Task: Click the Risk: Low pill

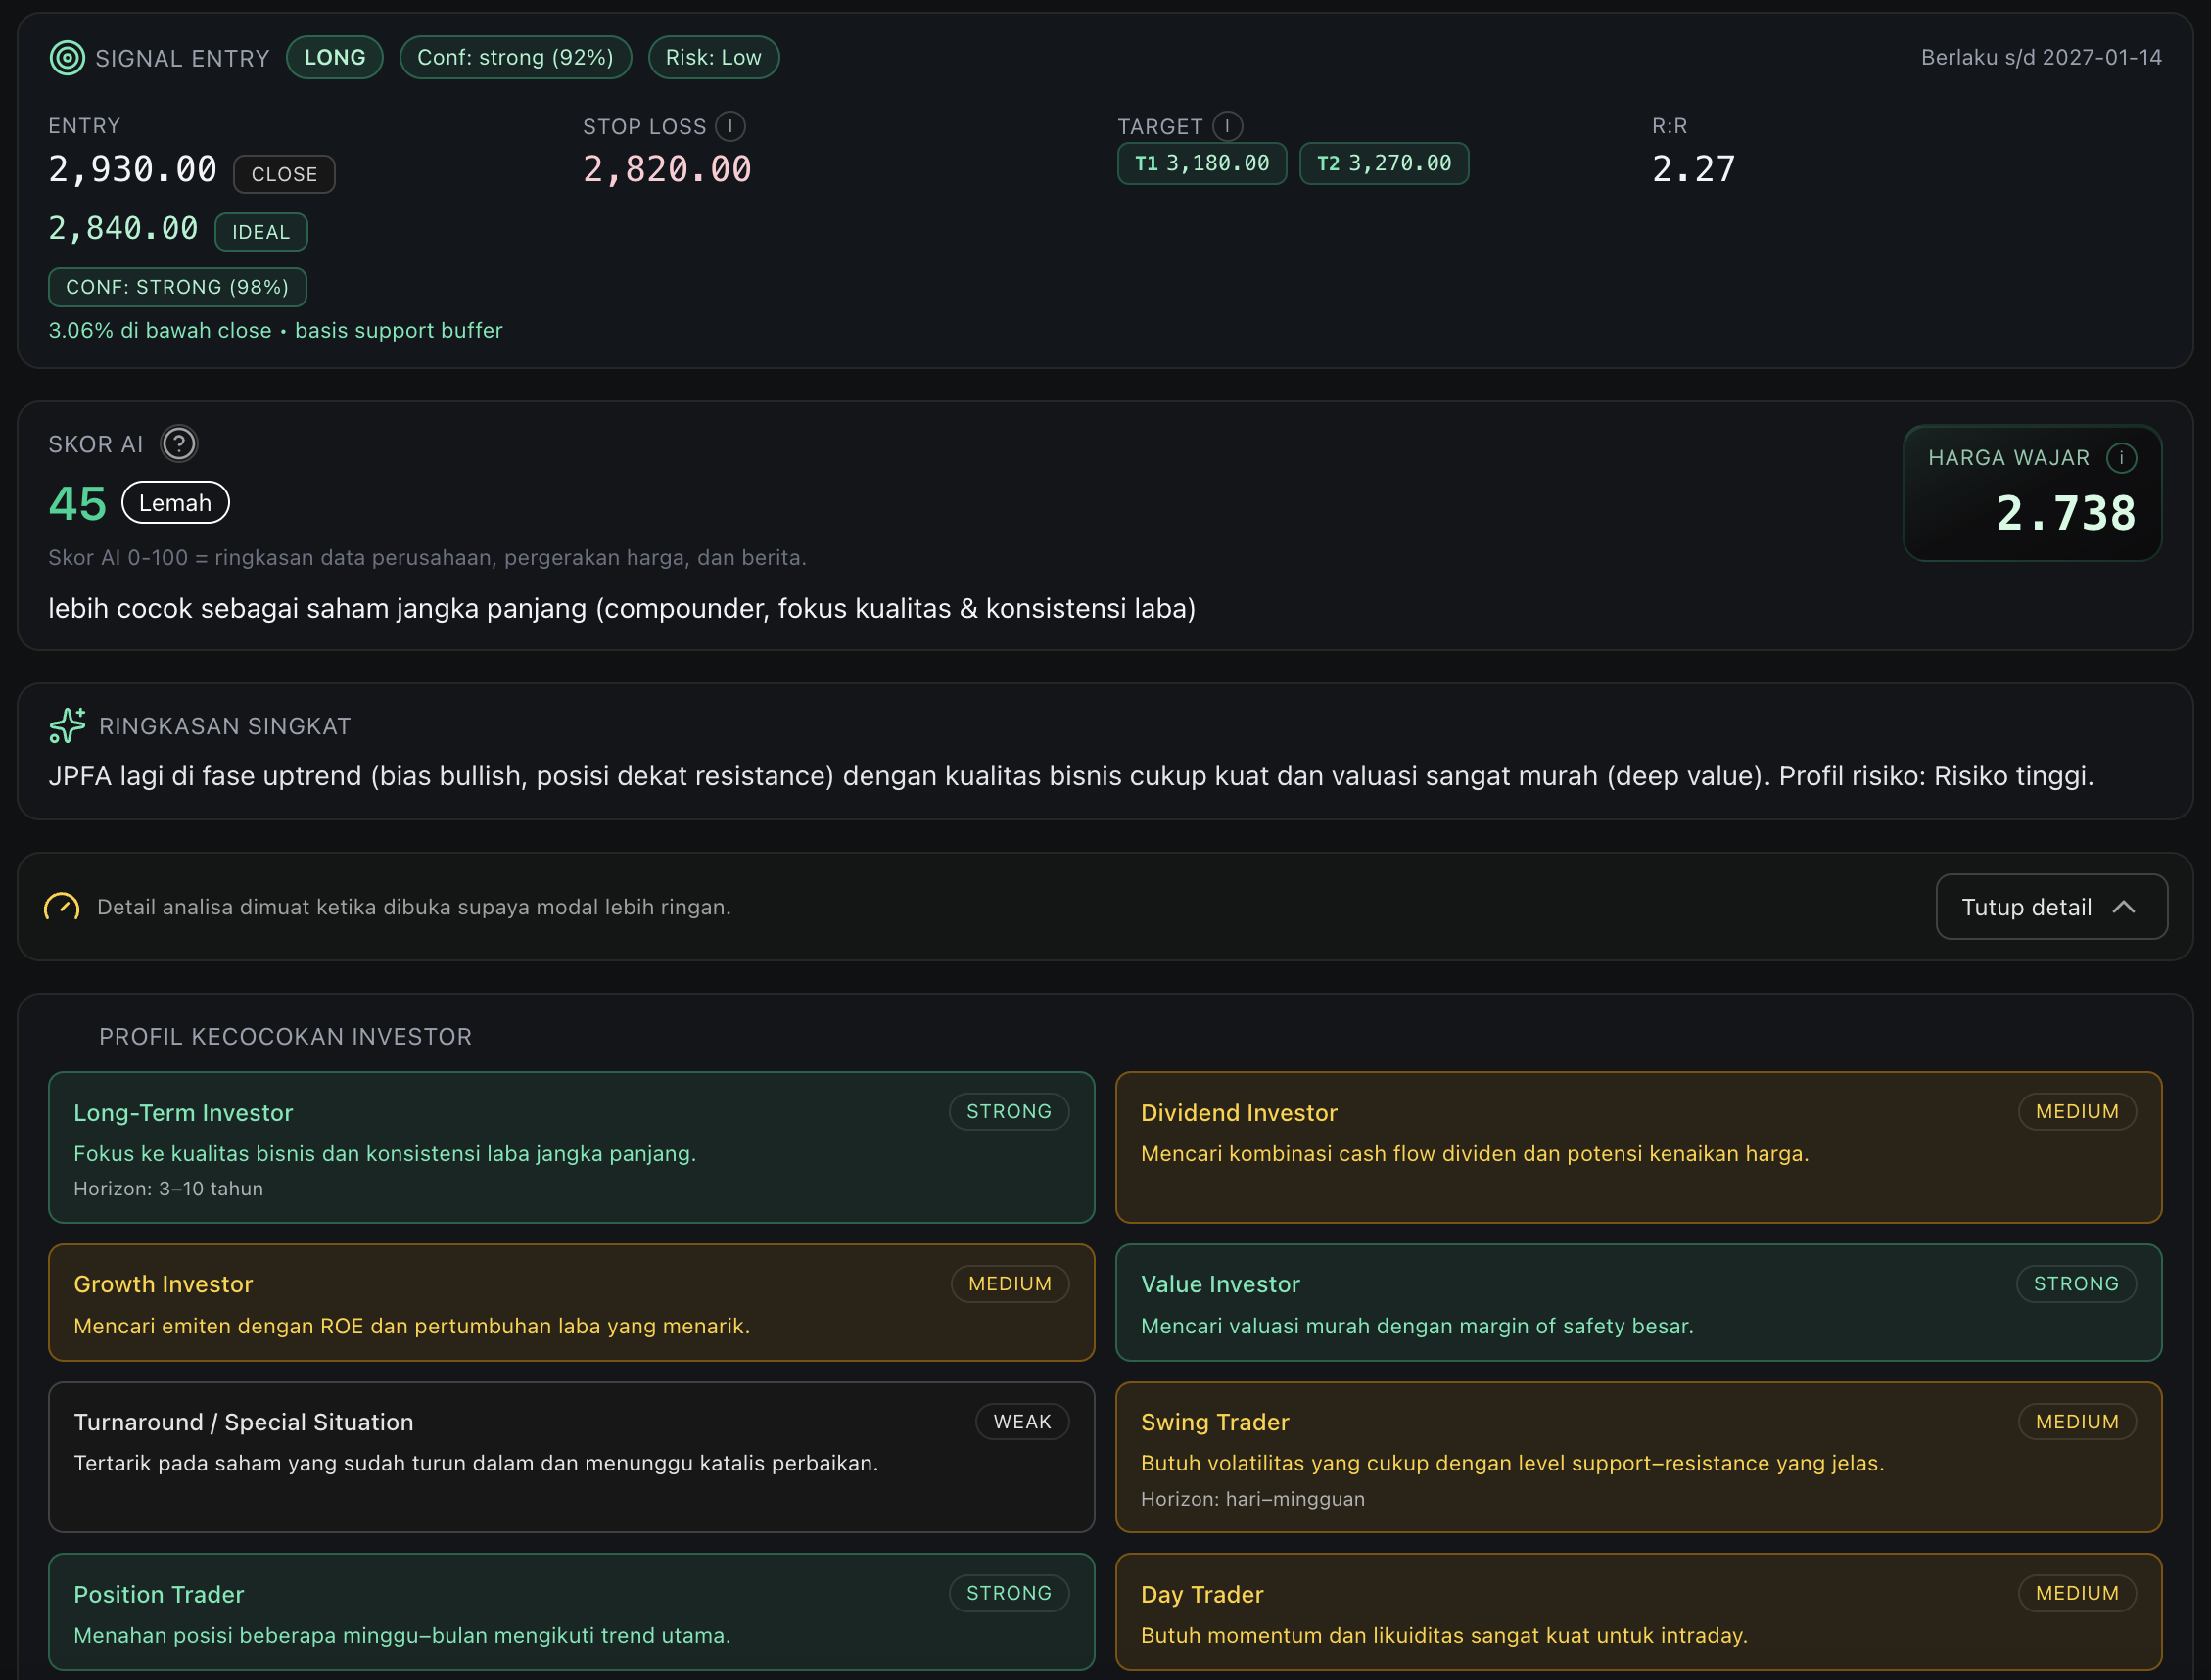Action: tap(713, 58)
